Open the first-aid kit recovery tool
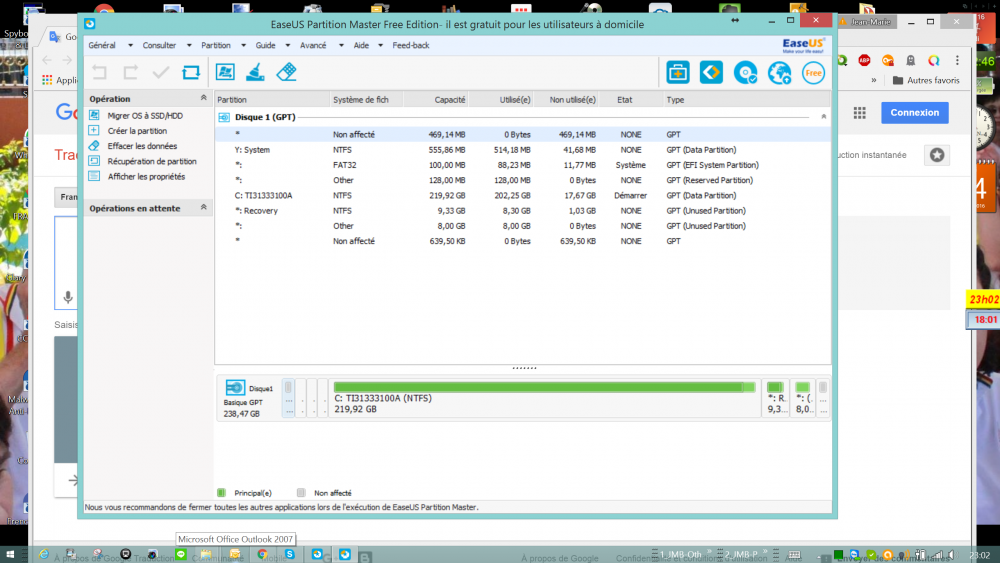Screen dimensions: 1000x563 (x=678, y=72)
